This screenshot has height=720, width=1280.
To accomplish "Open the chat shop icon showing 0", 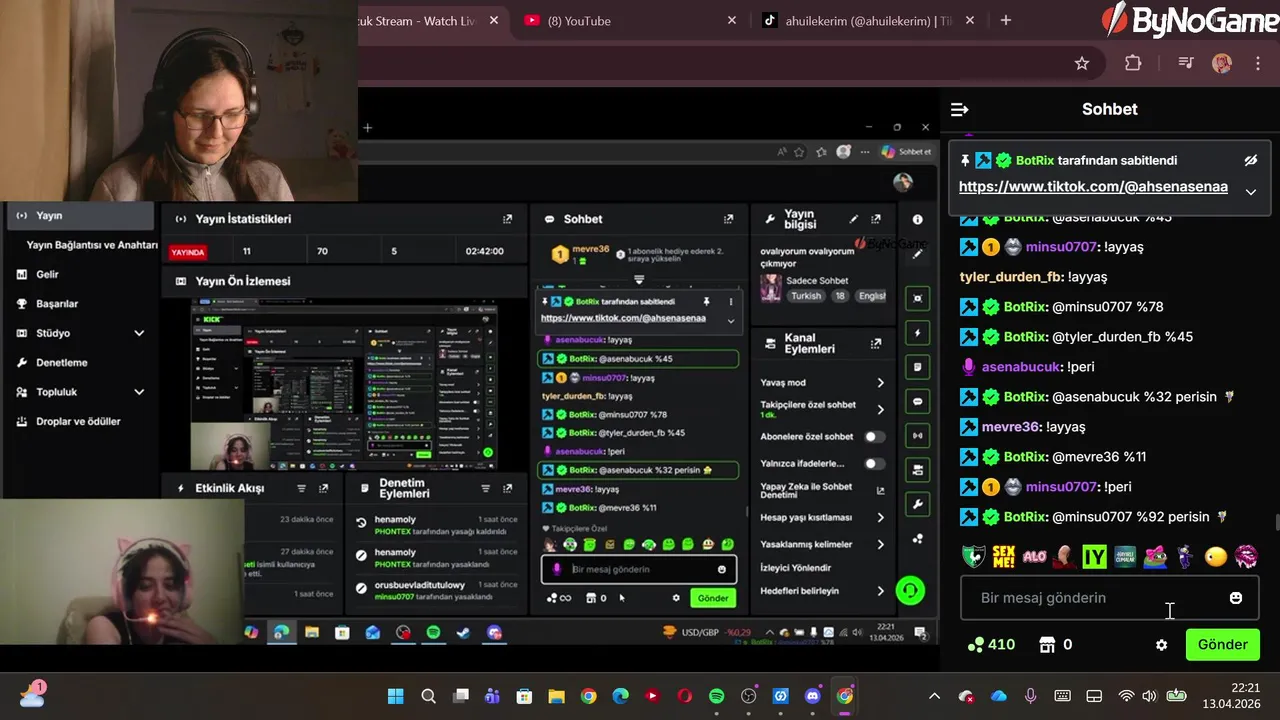I will (x=1056, y=645).
